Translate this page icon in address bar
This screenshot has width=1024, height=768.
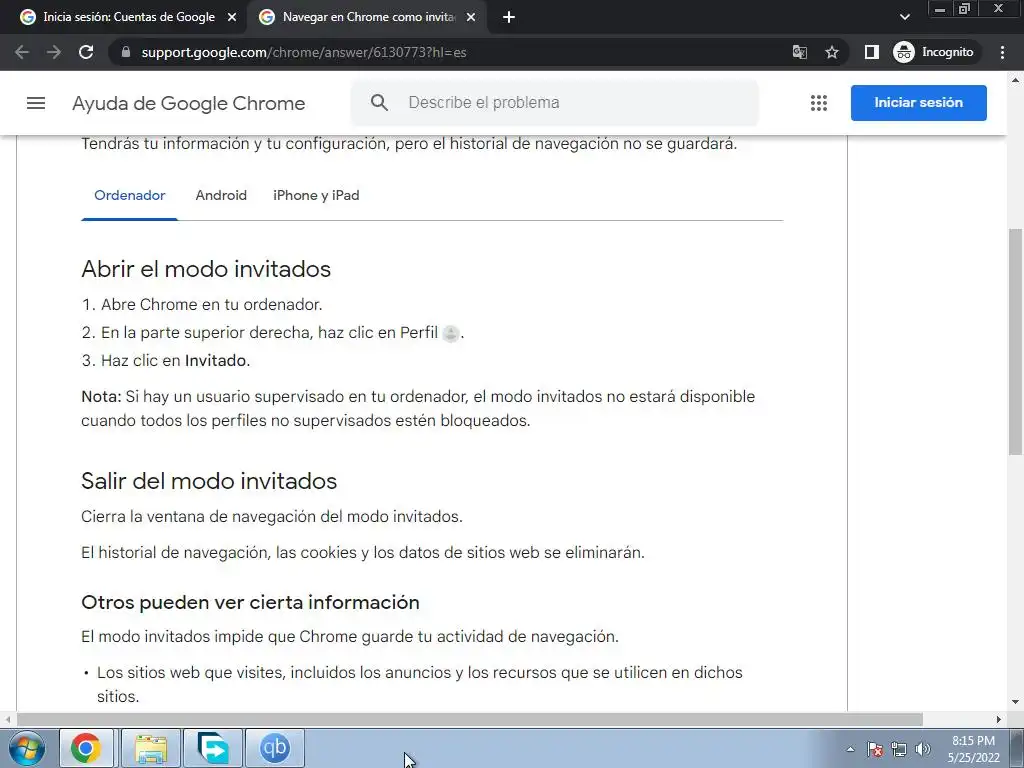point(799,52)
